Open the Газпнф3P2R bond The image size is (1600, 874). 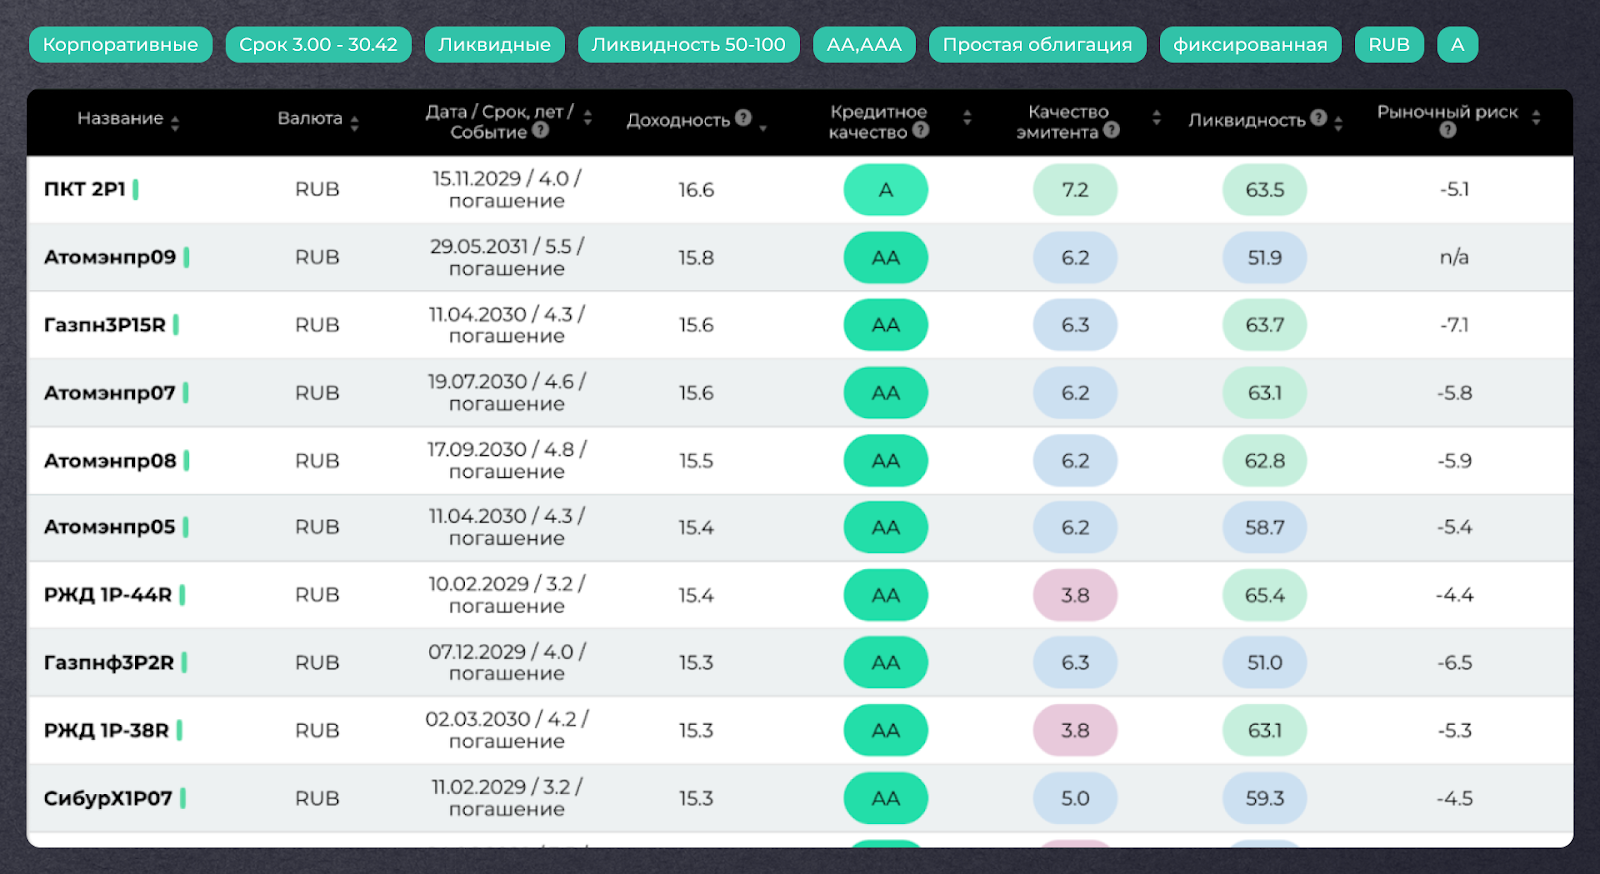[x=109, y=663]
